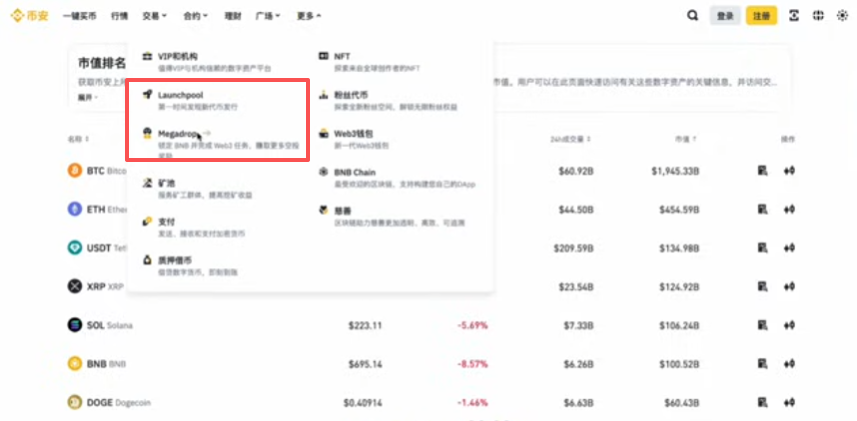Click the BNB Chain menu icon
857x421 pixels.
coord(324,172)
